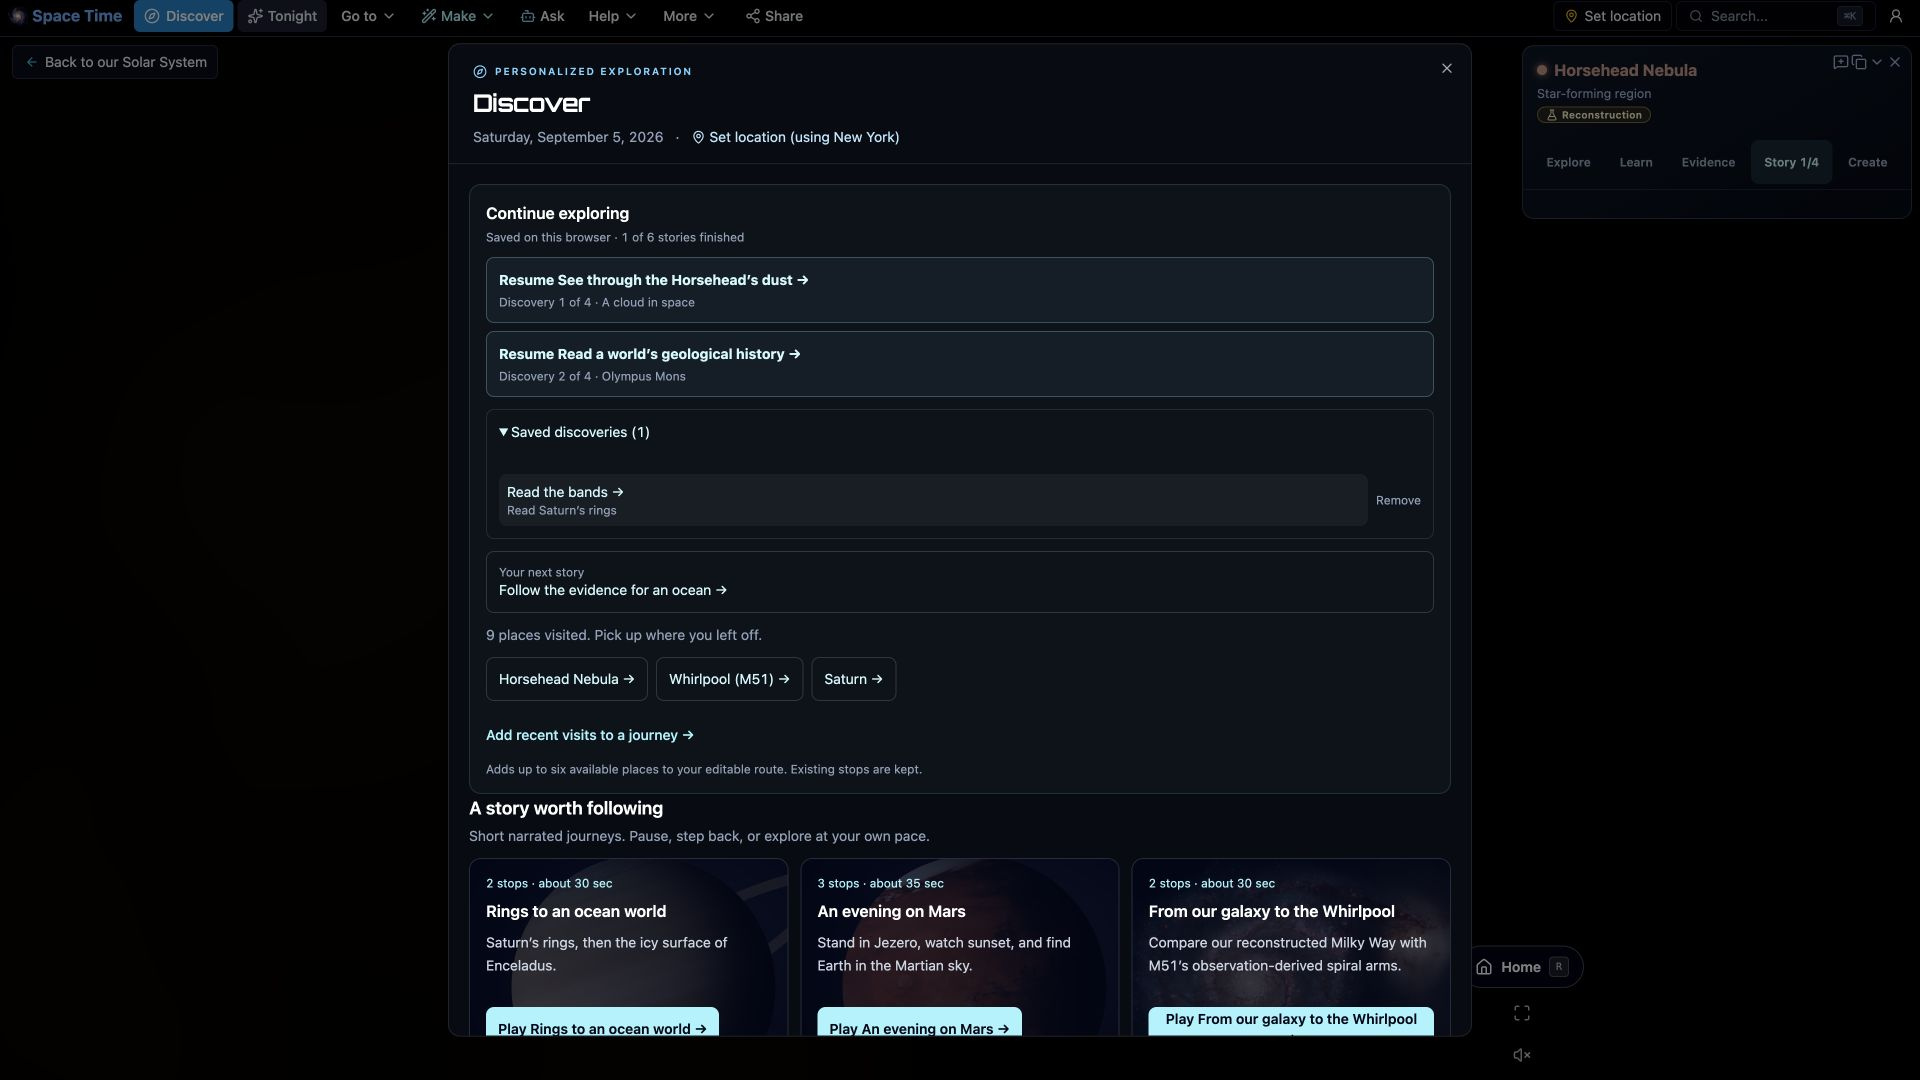Viewport: 1920px width, 1080px height.
Task: Resume Read a world's geological history
Action: tap(959, 364)
